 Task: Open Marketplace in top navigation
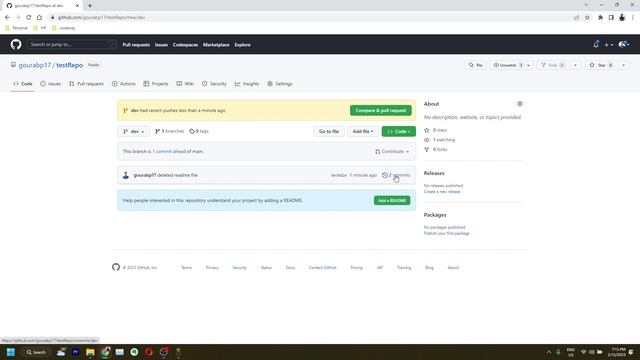(216, 45)
